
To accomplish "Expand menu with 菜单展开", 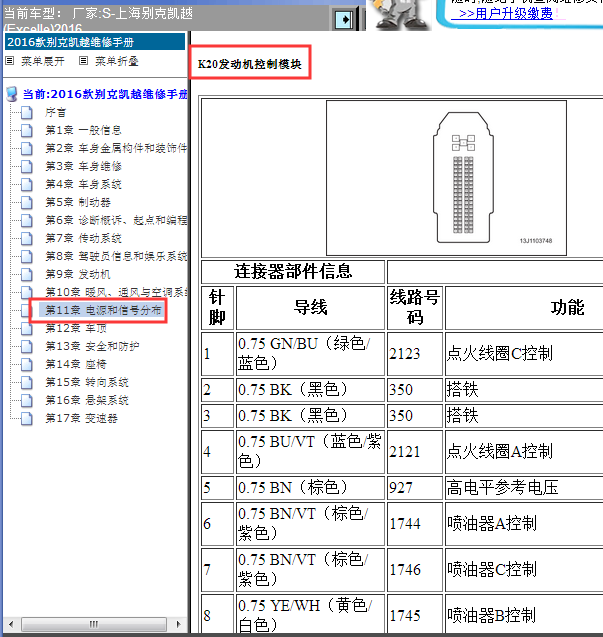I will click(x=43, y=61).
